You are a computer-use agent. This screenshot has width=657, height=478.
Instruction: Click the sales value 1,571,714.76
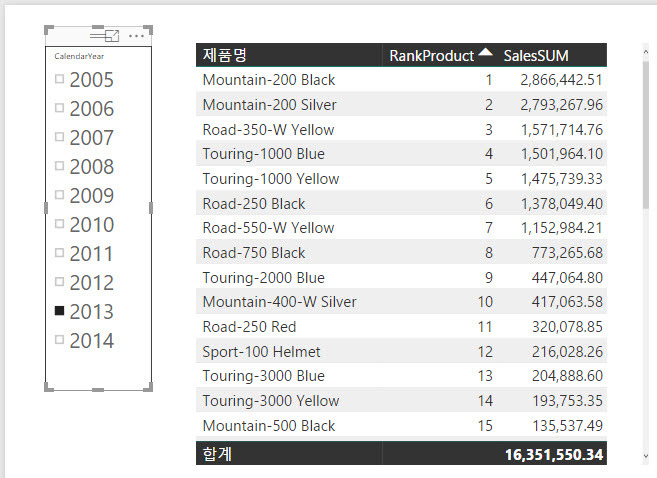point(561,129)
